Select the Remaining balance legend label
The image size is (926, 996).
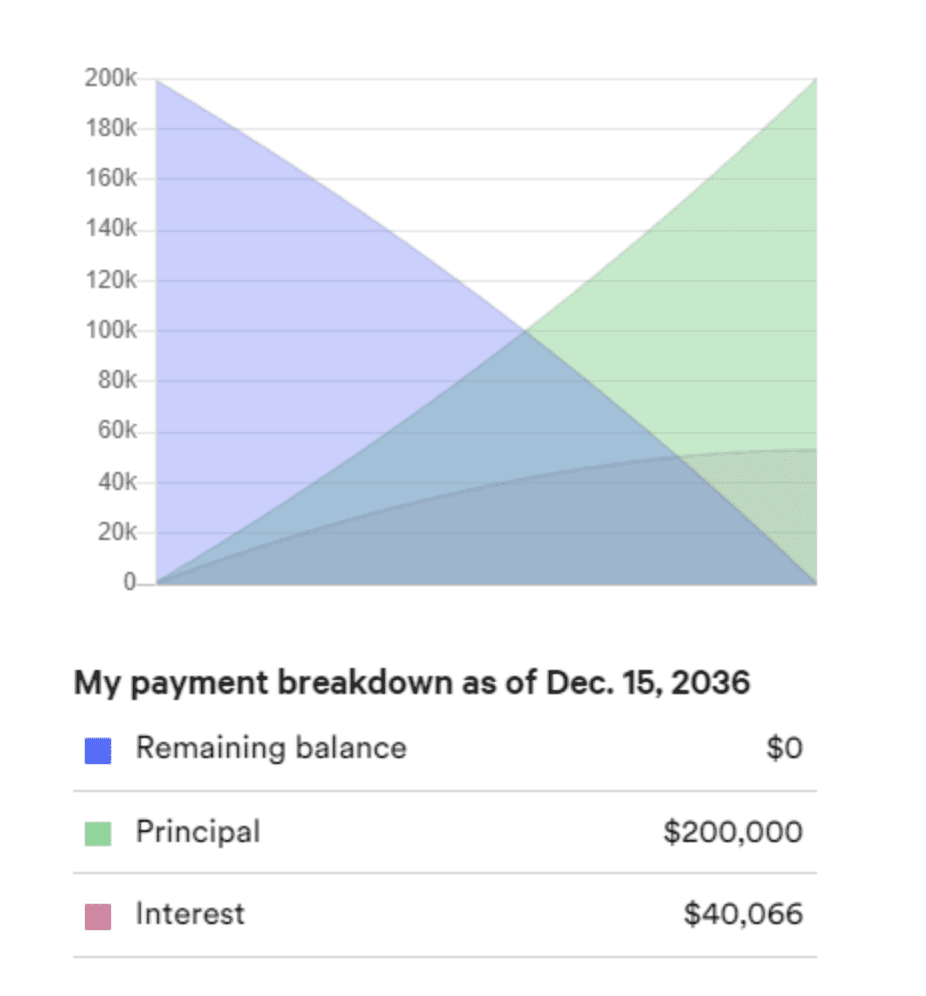(x=271, y=748)
